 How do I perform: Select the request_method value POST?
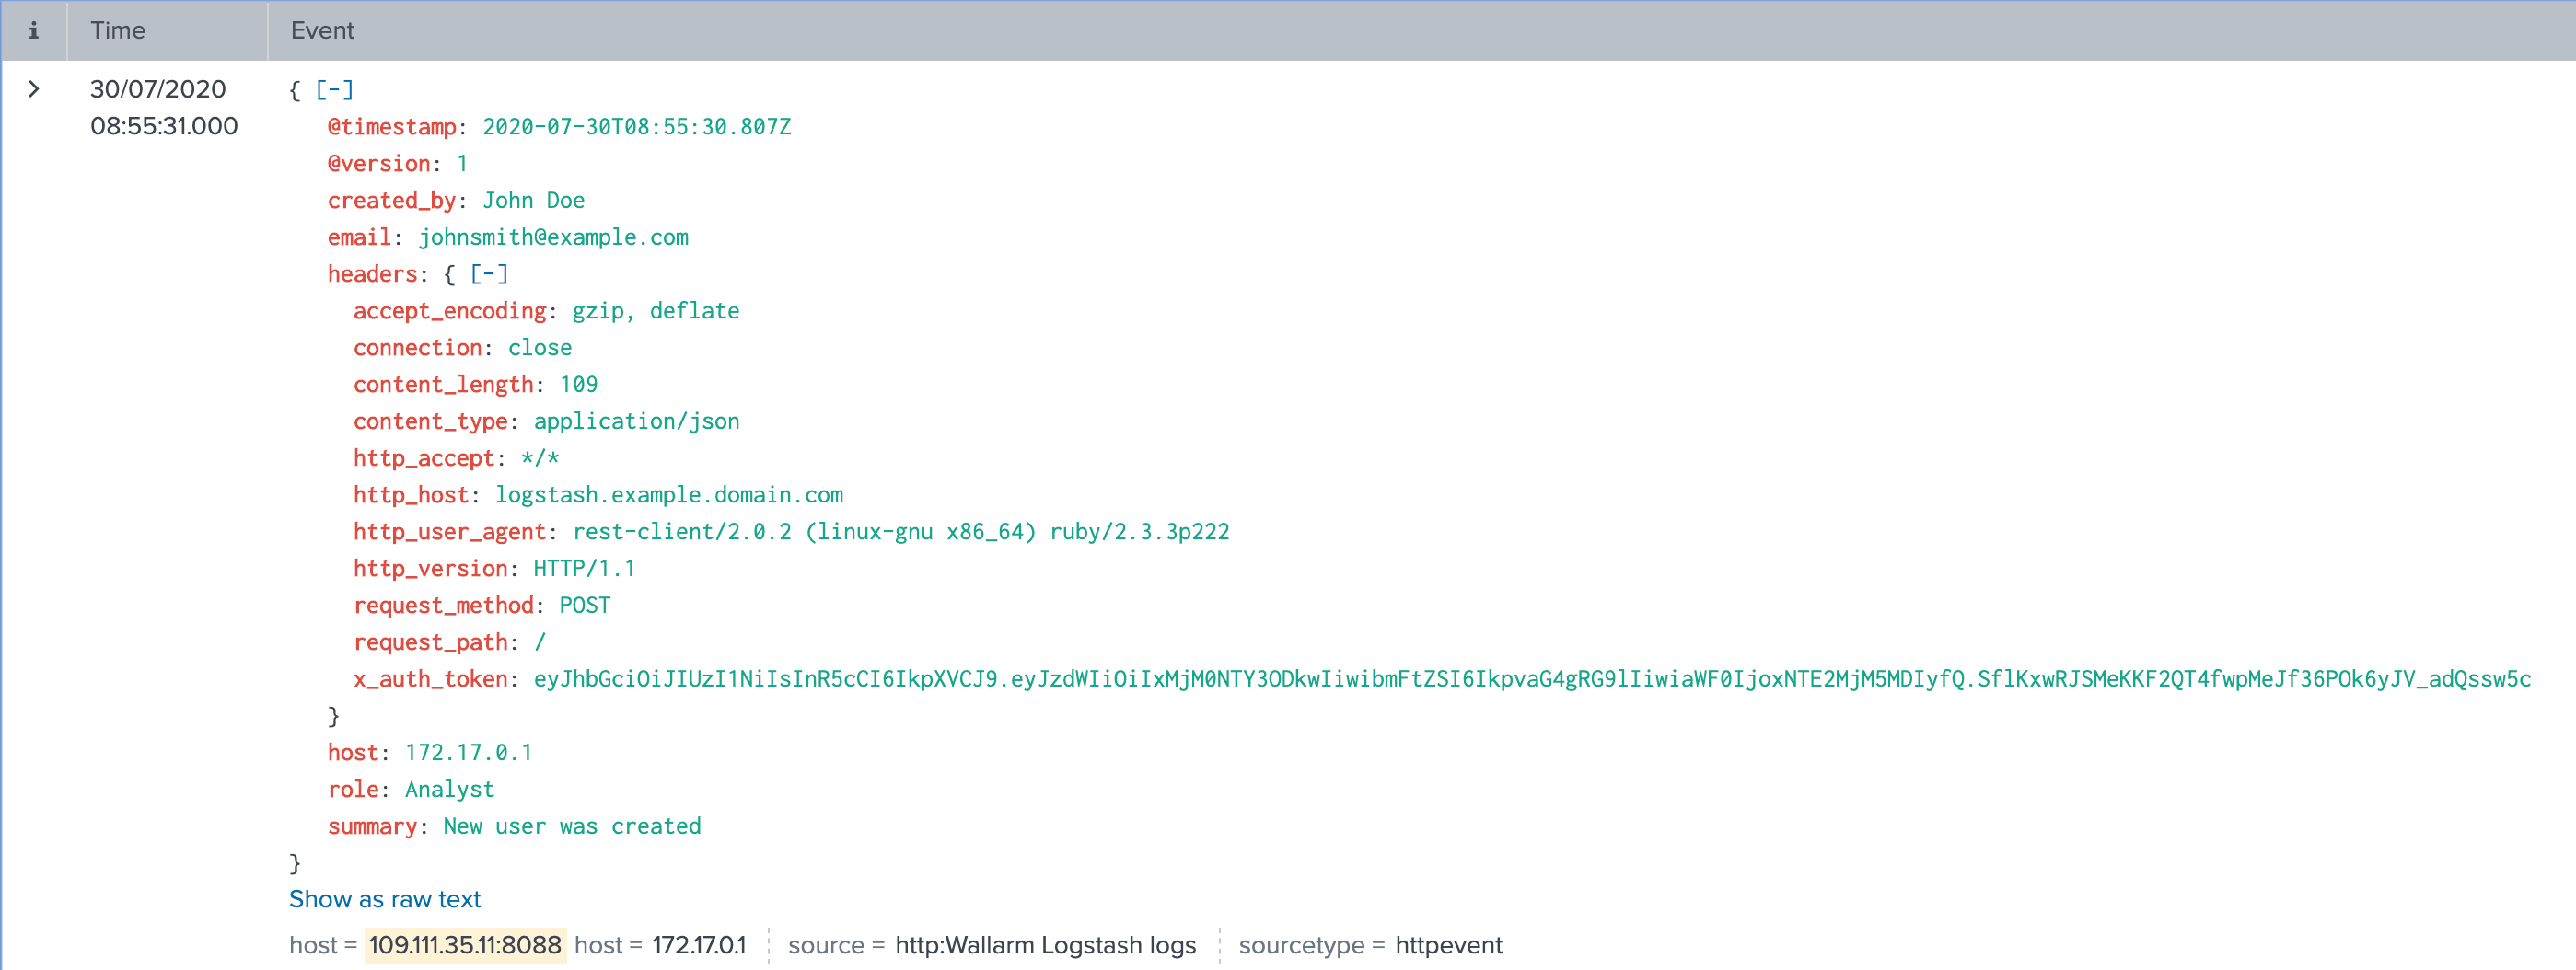point(585,605)
